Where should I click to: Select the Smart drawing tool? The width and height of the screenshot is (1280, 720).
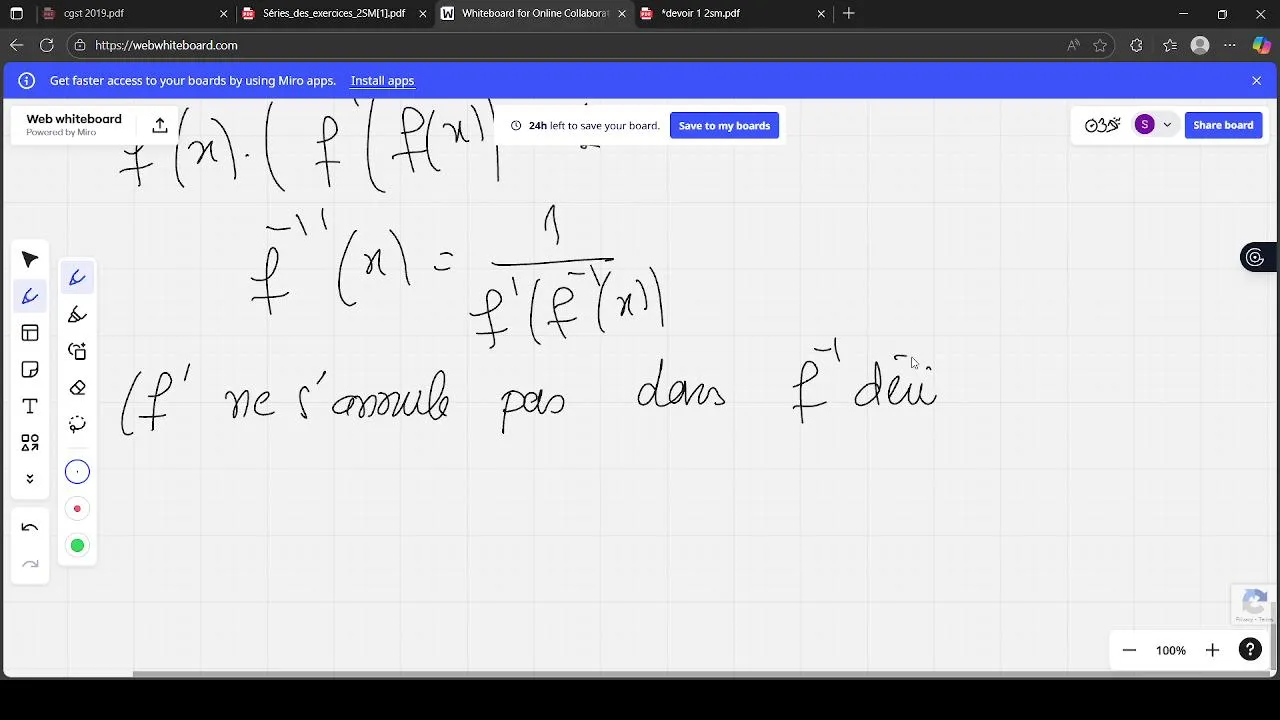click(77, 351)
